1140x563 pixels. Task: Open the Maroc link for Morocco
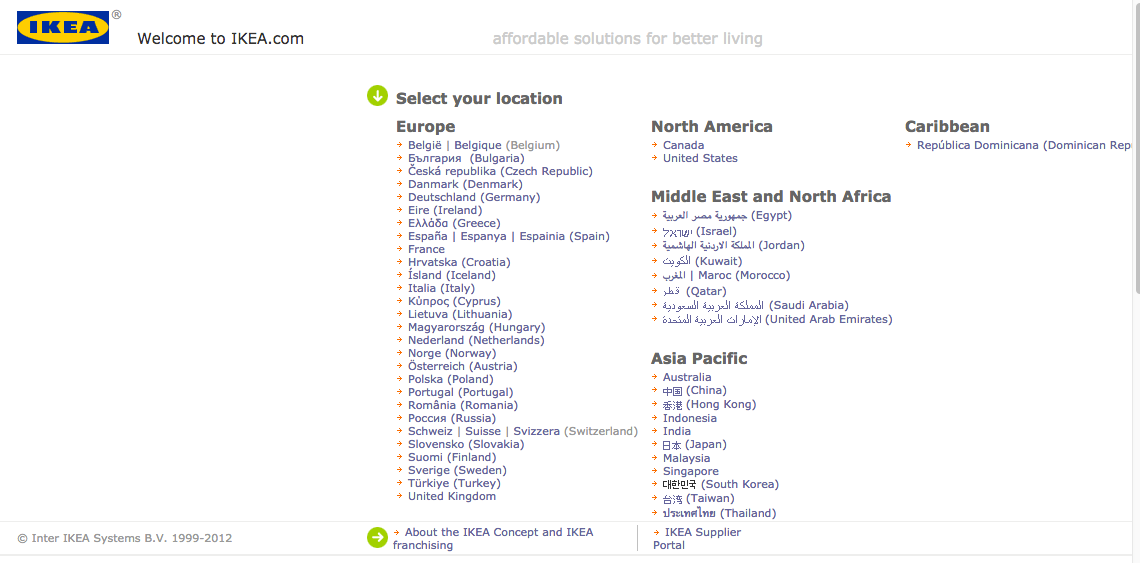pos(715,276)
